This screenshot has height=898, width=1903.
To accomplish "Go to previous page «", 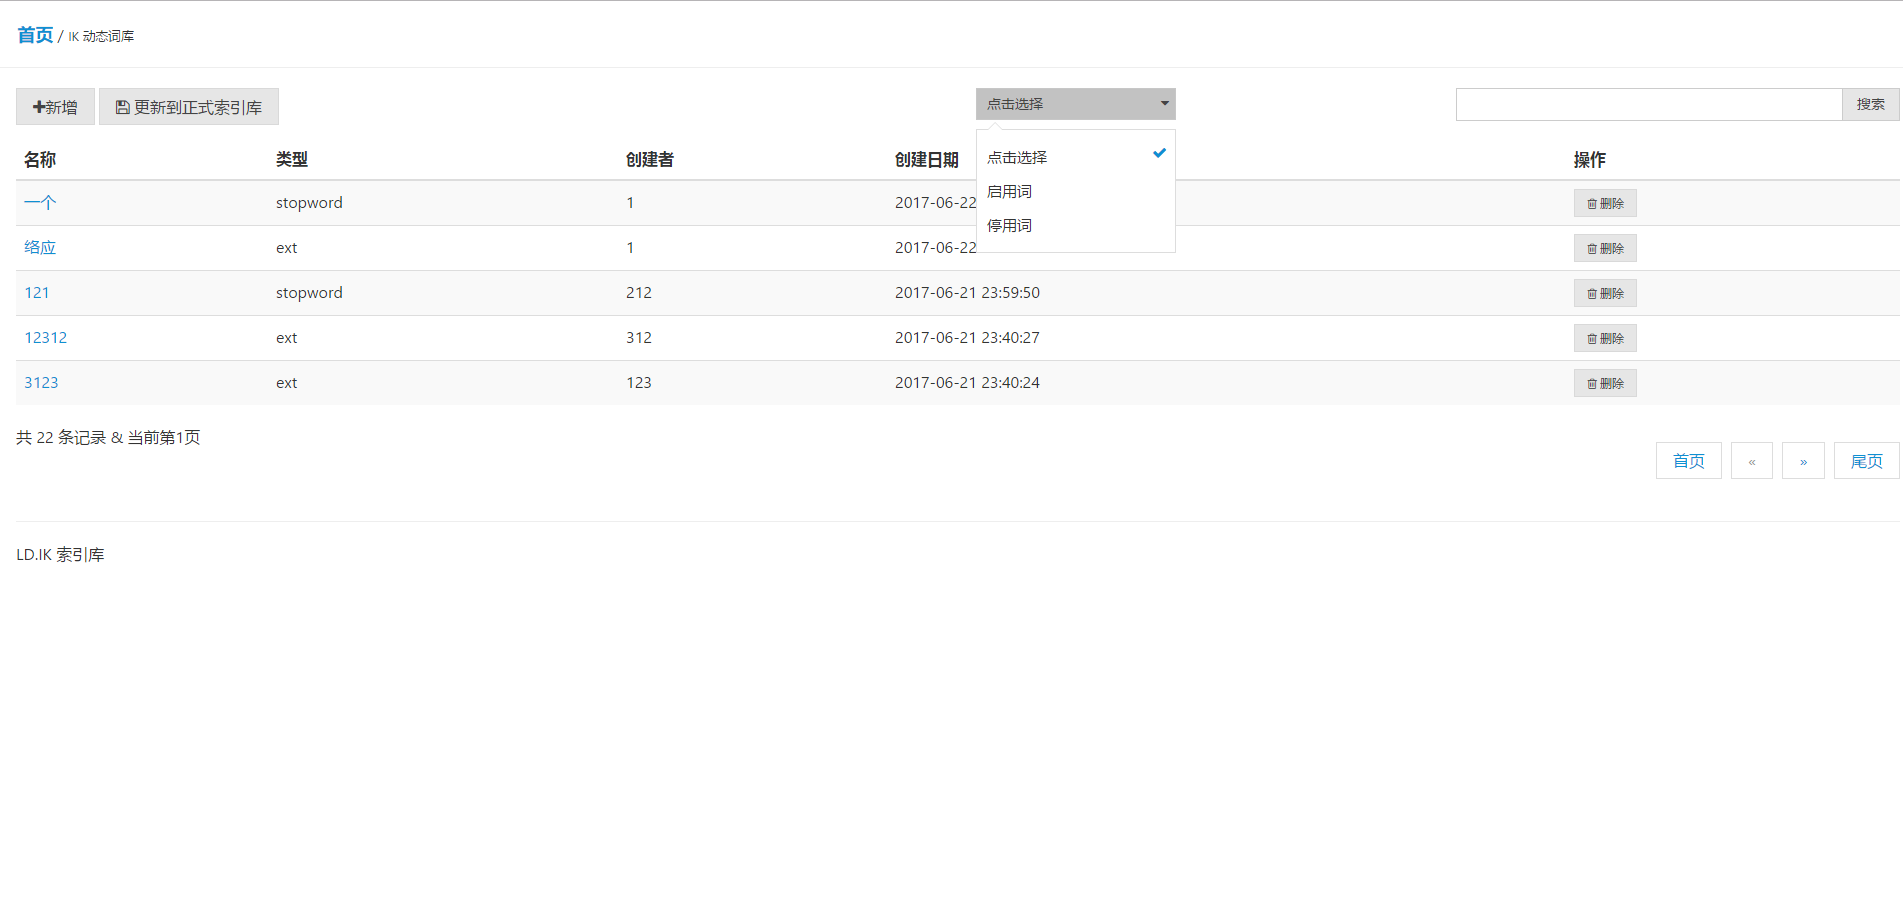I will click(1752, 461).
